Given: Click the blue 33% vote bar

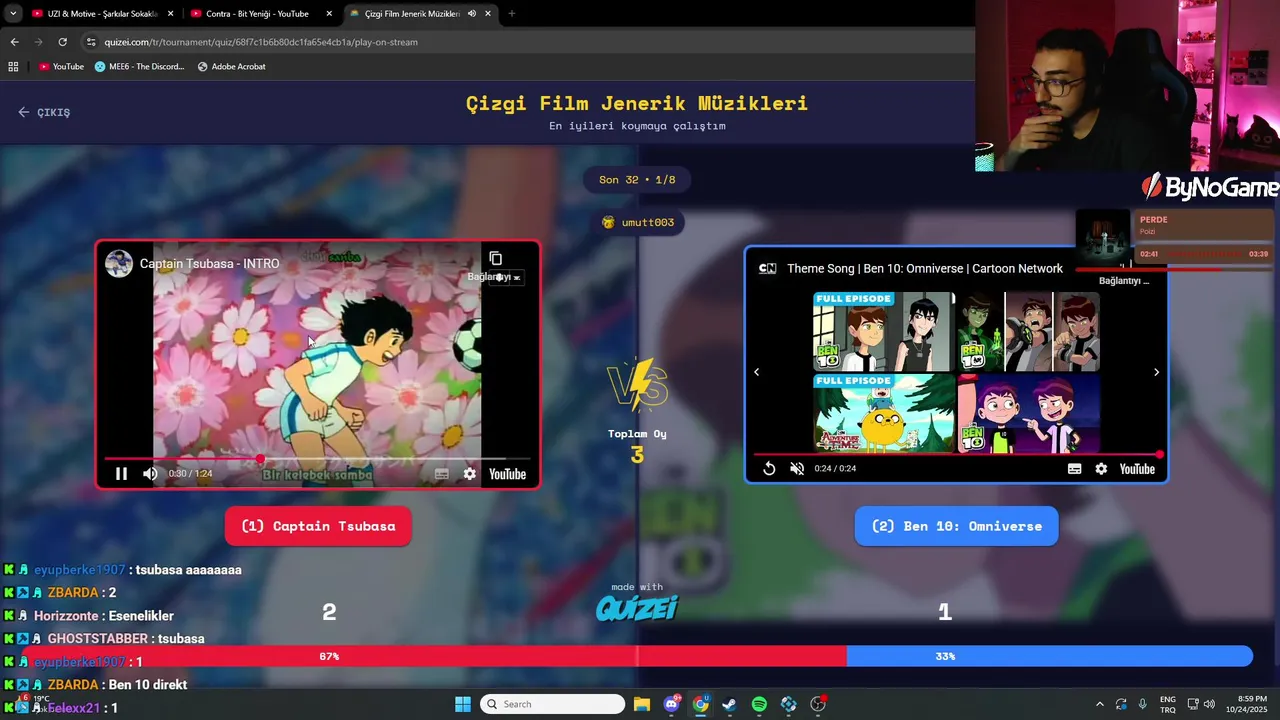Looking at the screenshot, I should 1049,656.
